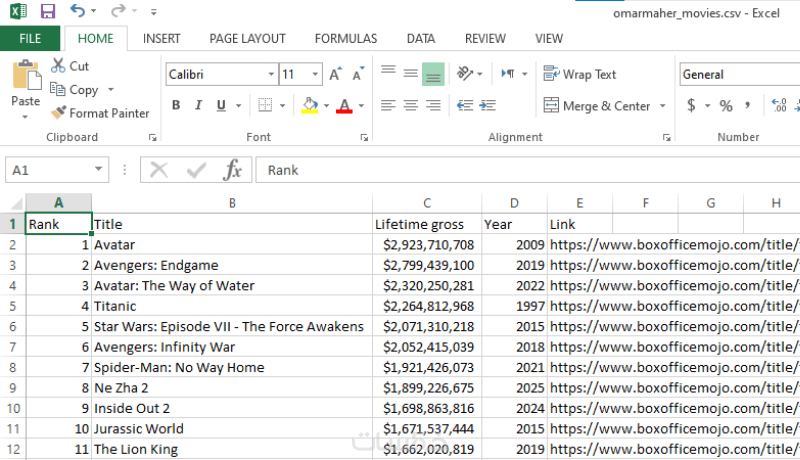Open the font size dropdown
The width and height of the screenshot is (800, 460).
[315, 74]
